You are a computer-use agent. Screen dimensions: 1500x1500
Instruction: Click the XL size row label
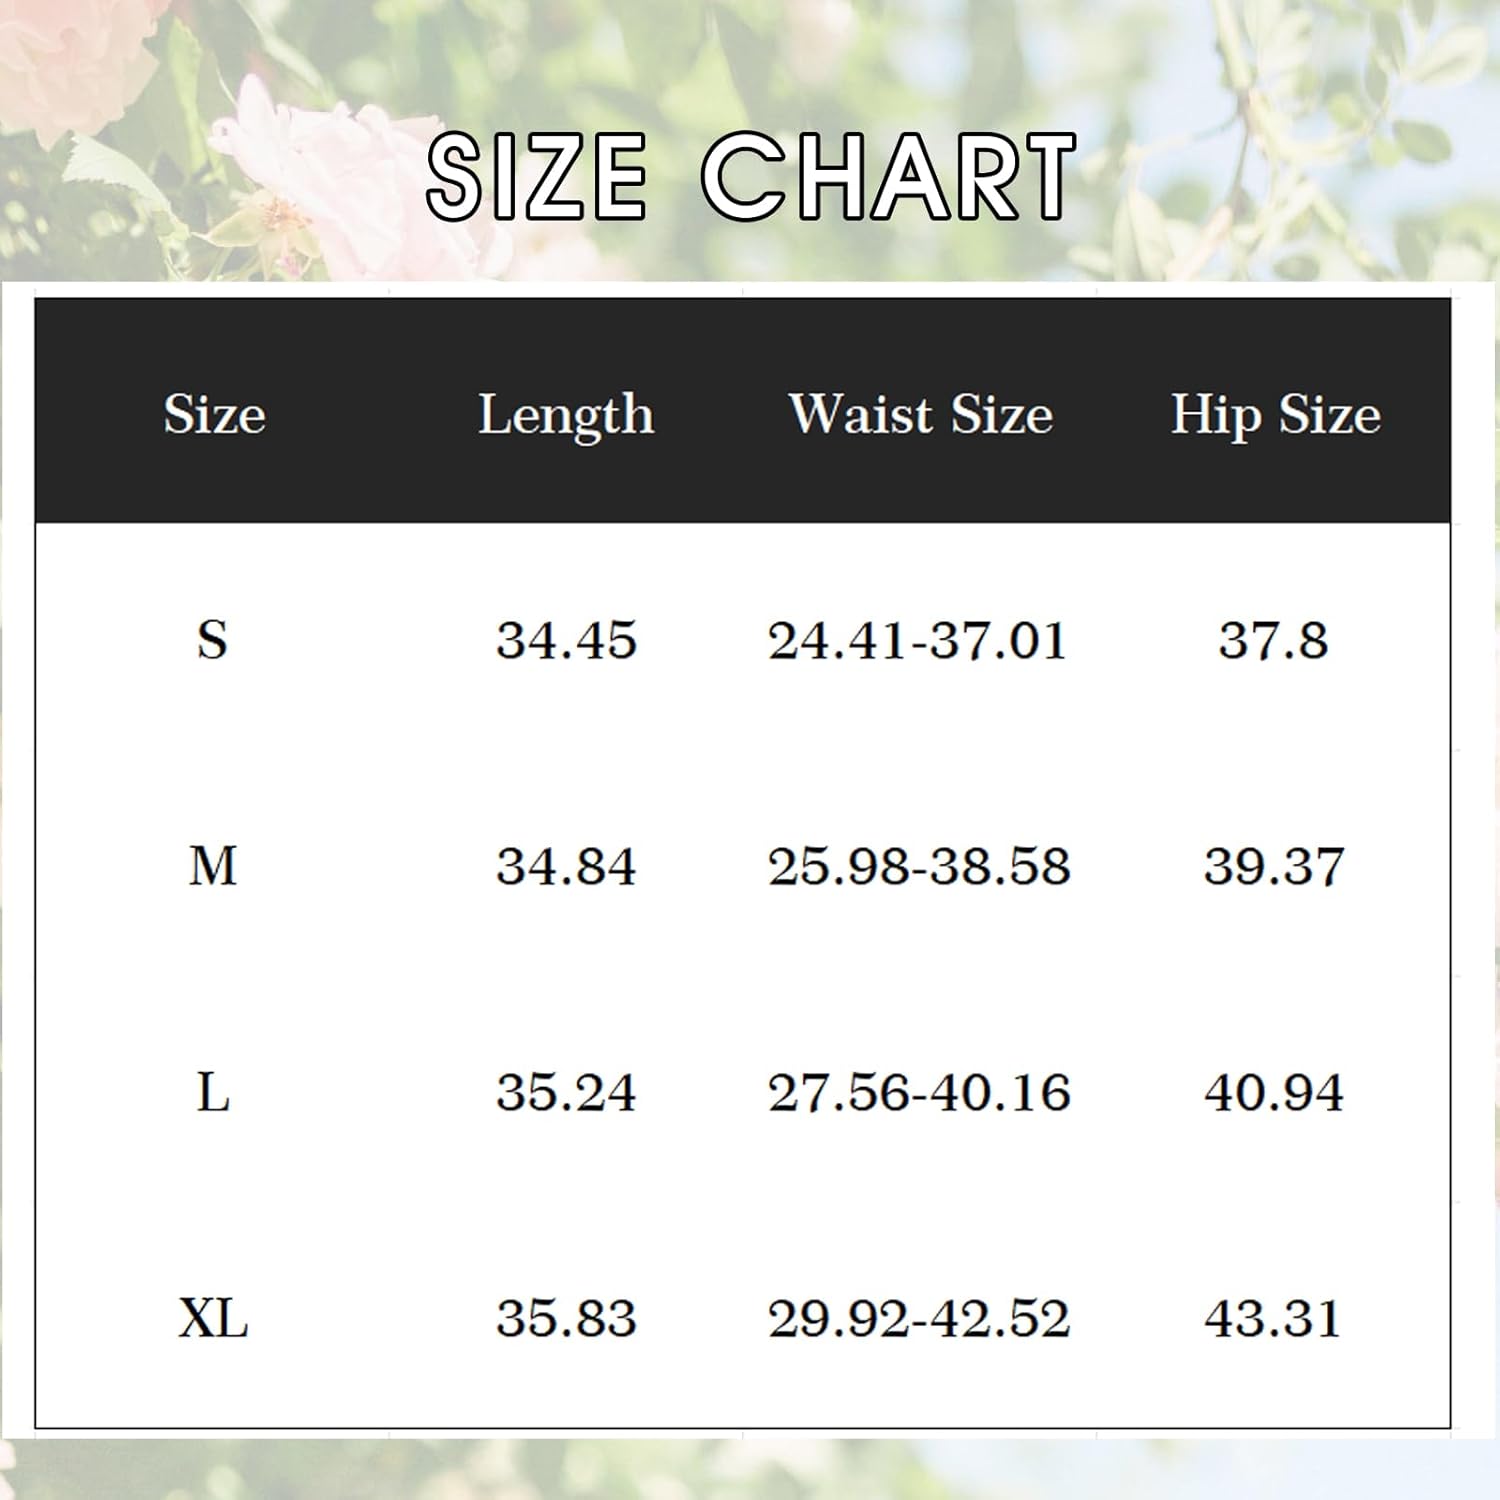212,1318
